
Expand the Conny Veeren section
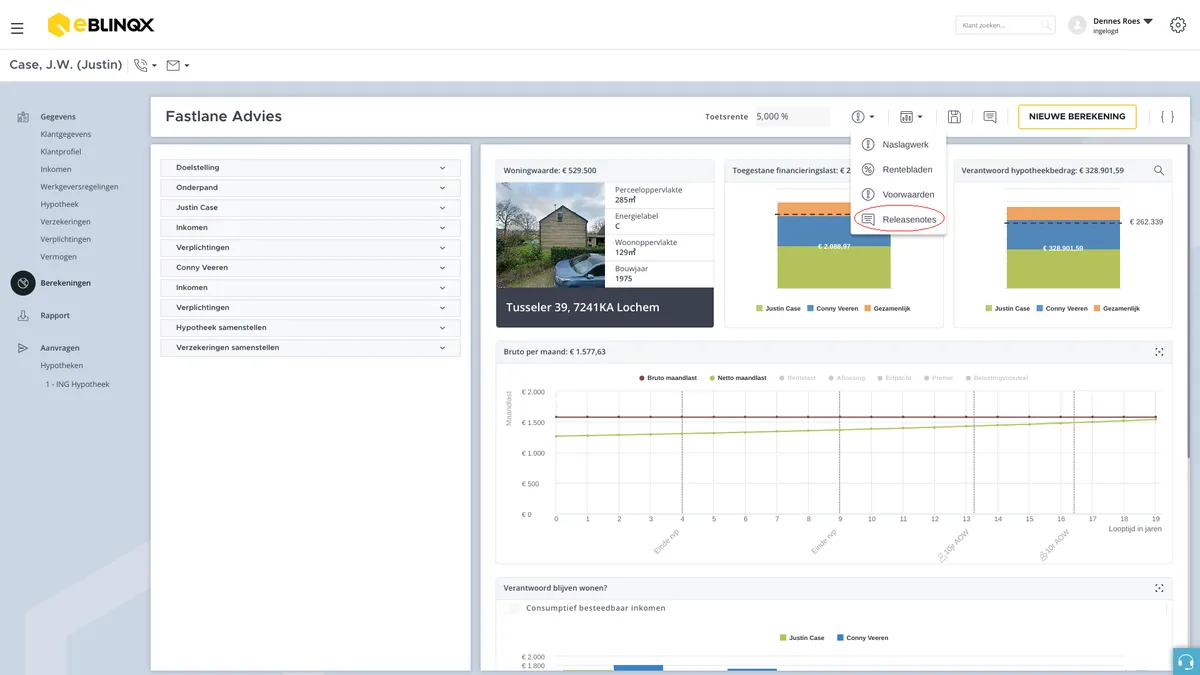(x=310, y=268)
